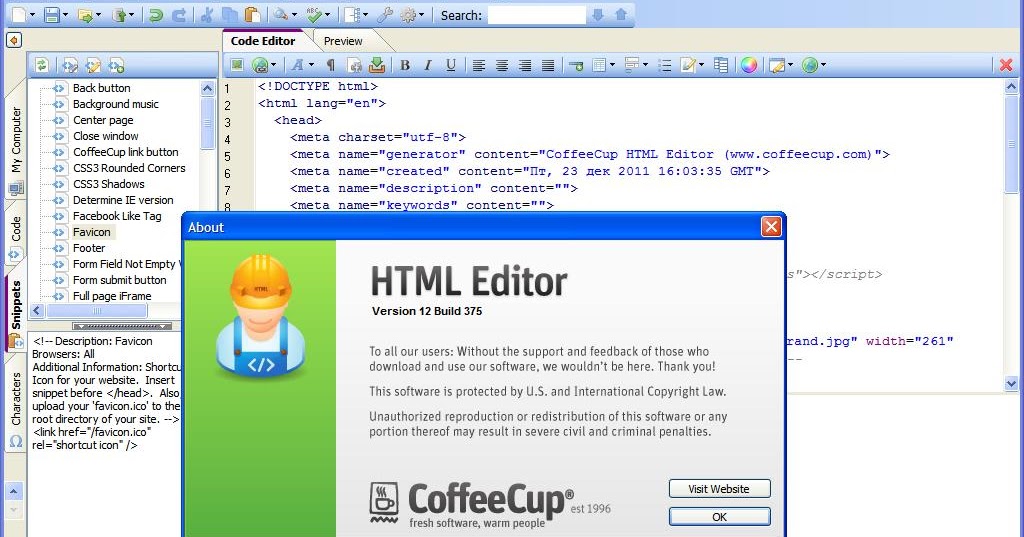Select the Facebook Like Tag snippet
This screenshot has height=537, width=1024.
pyautogui.click(x=117, y=216)
